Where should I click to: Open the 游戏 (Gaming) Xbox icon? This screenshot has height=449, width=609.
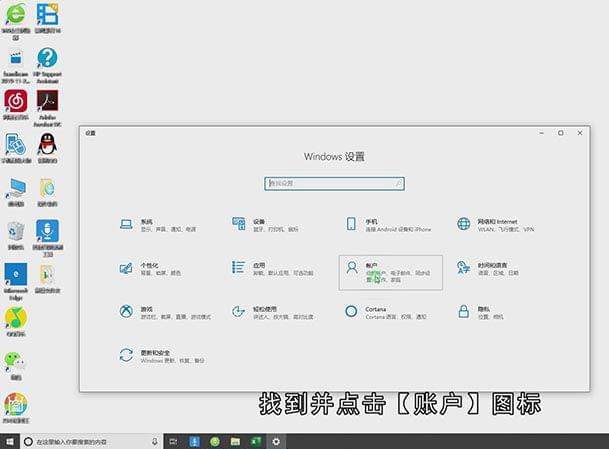click(x=126, y=312)
